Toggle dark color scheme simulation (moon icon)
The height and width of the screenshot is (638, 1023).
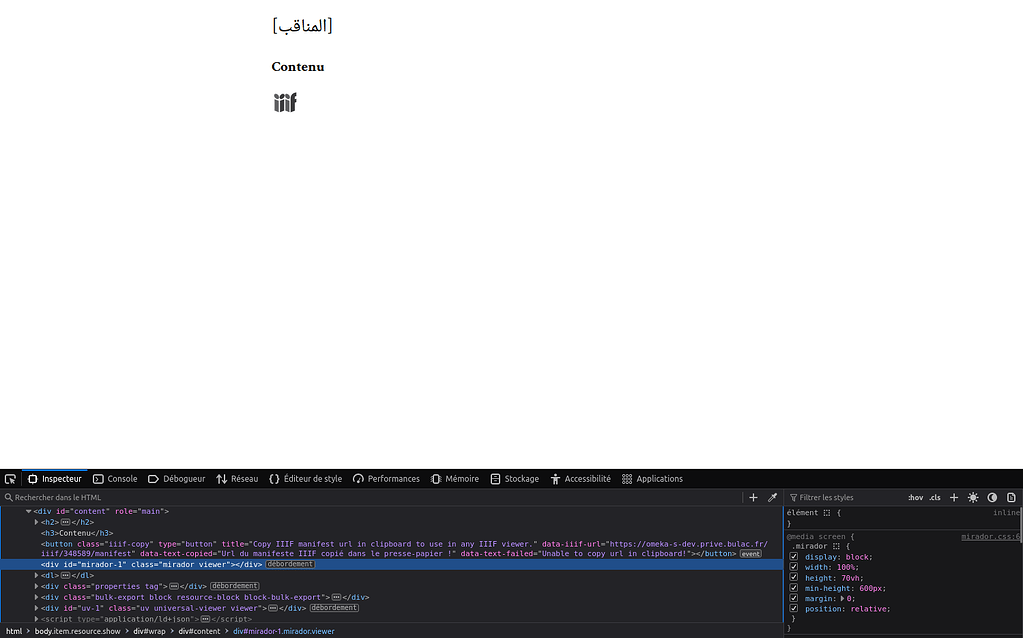992,497
